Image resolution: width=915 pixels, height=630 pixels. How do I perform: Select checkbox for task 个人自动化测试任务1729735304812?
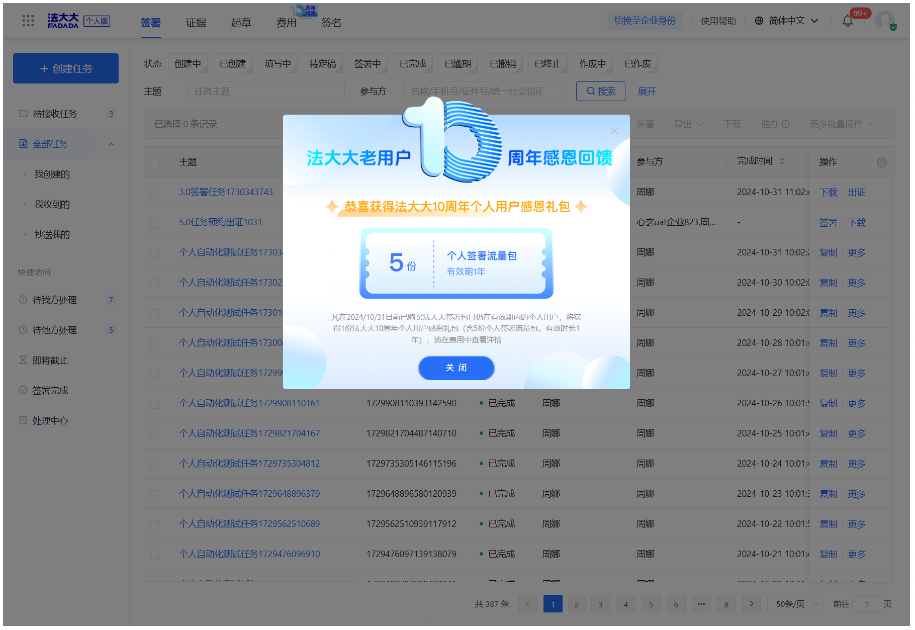pos(155,464)
